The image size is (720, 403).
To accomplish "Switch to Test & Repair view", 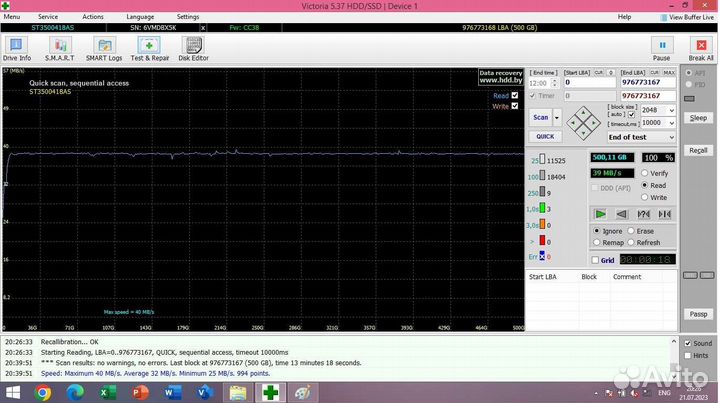I will coord(148,48).
